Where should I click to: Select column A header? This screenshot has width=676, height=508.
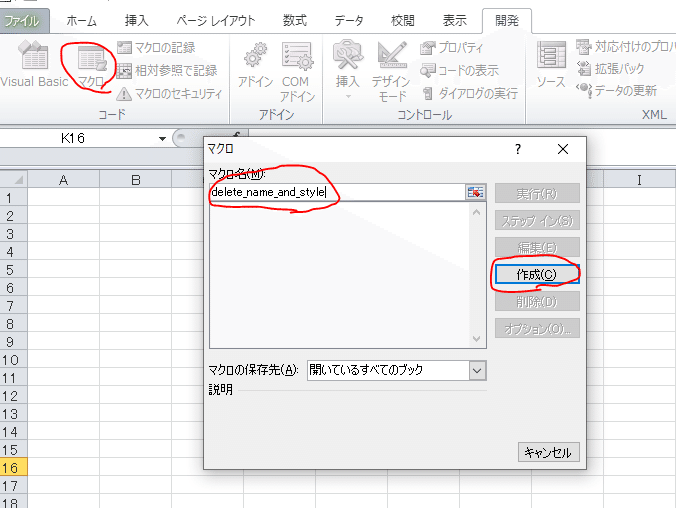pos(63,179)
